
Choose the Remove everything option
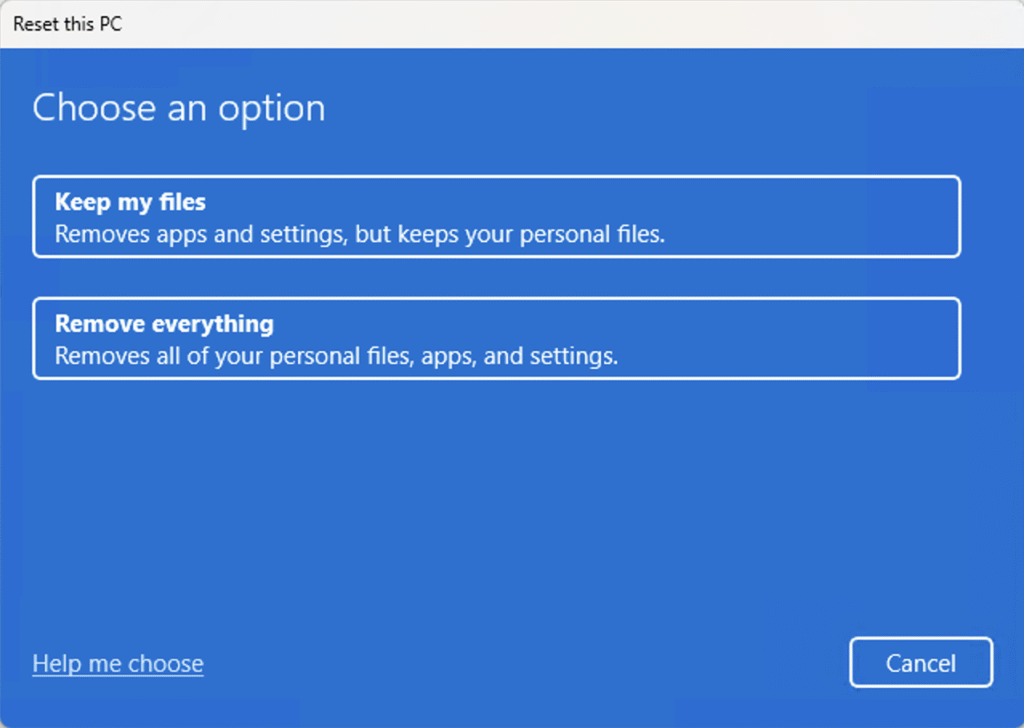496,338
